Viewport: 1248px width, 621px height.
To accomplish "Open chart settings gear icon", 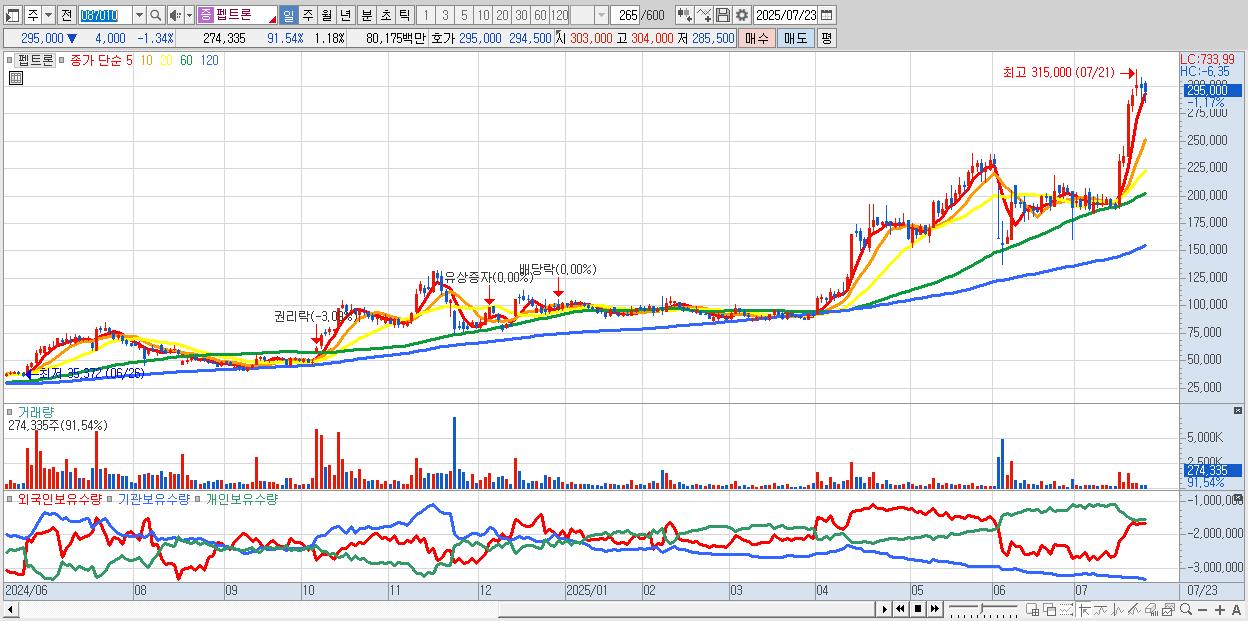I will tap(742, 15).
